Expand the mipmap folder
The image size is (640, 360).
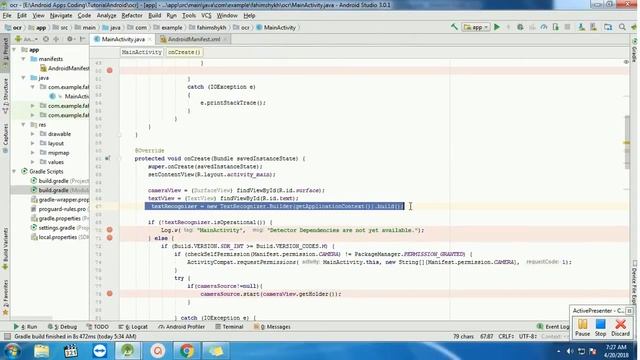(33, 153)
